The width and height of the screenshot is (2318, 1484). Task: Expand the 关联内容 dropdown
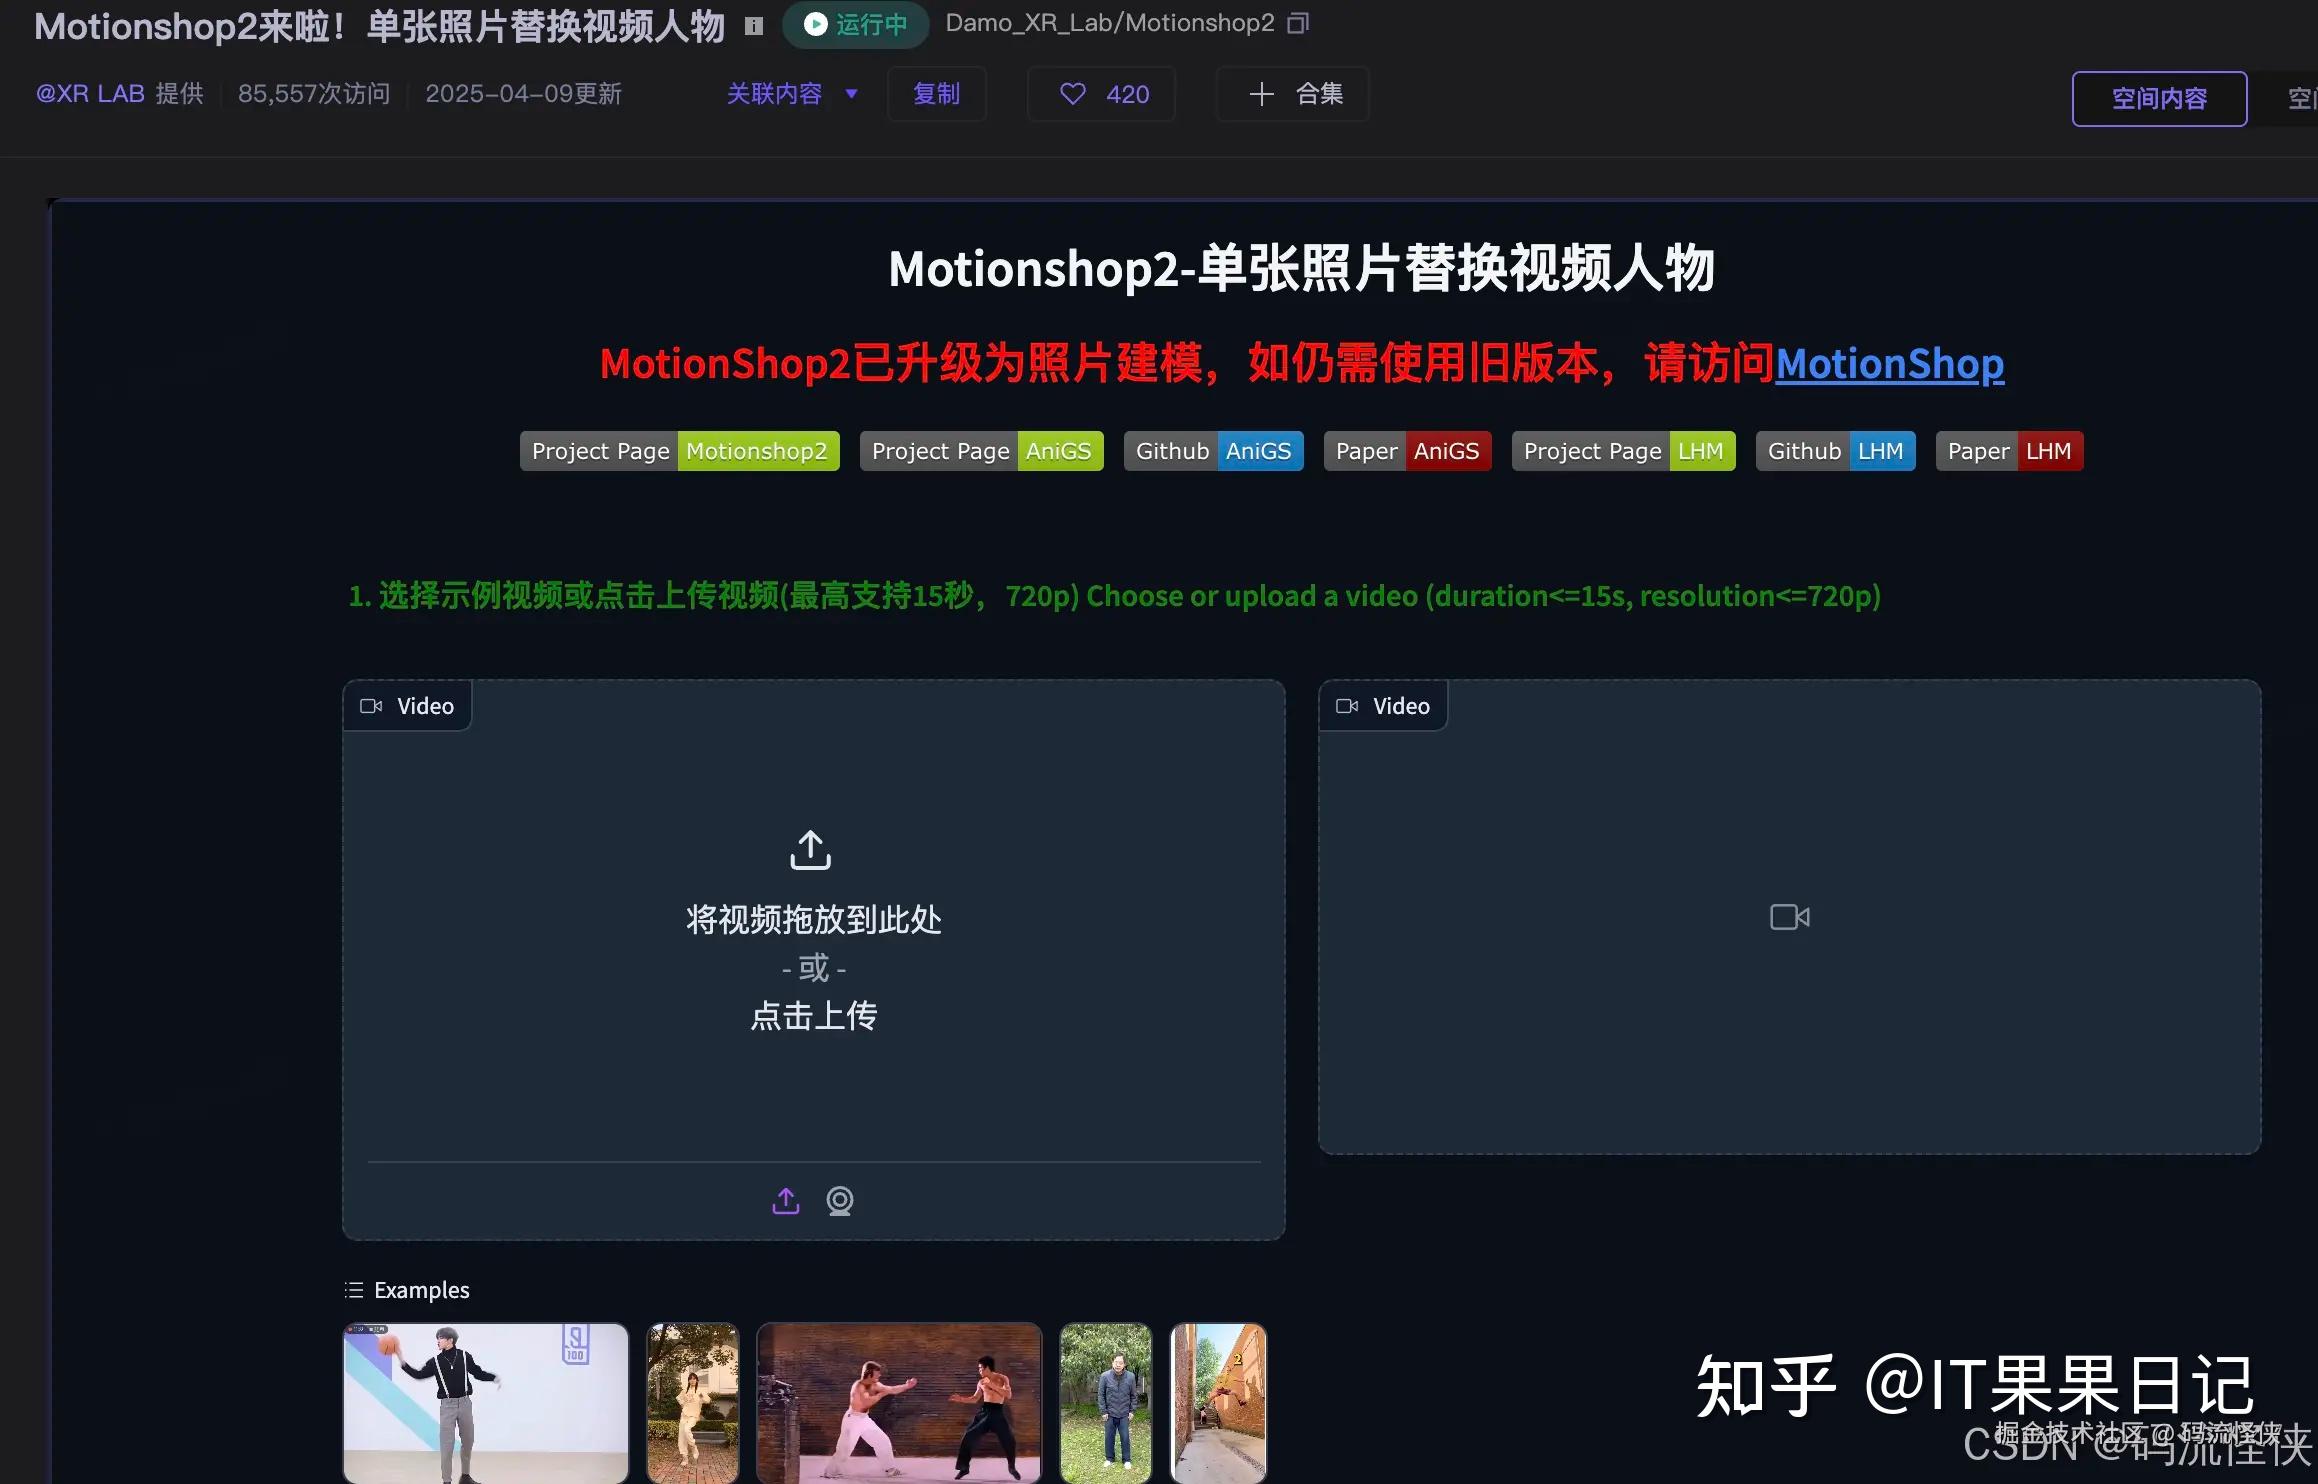792,94
